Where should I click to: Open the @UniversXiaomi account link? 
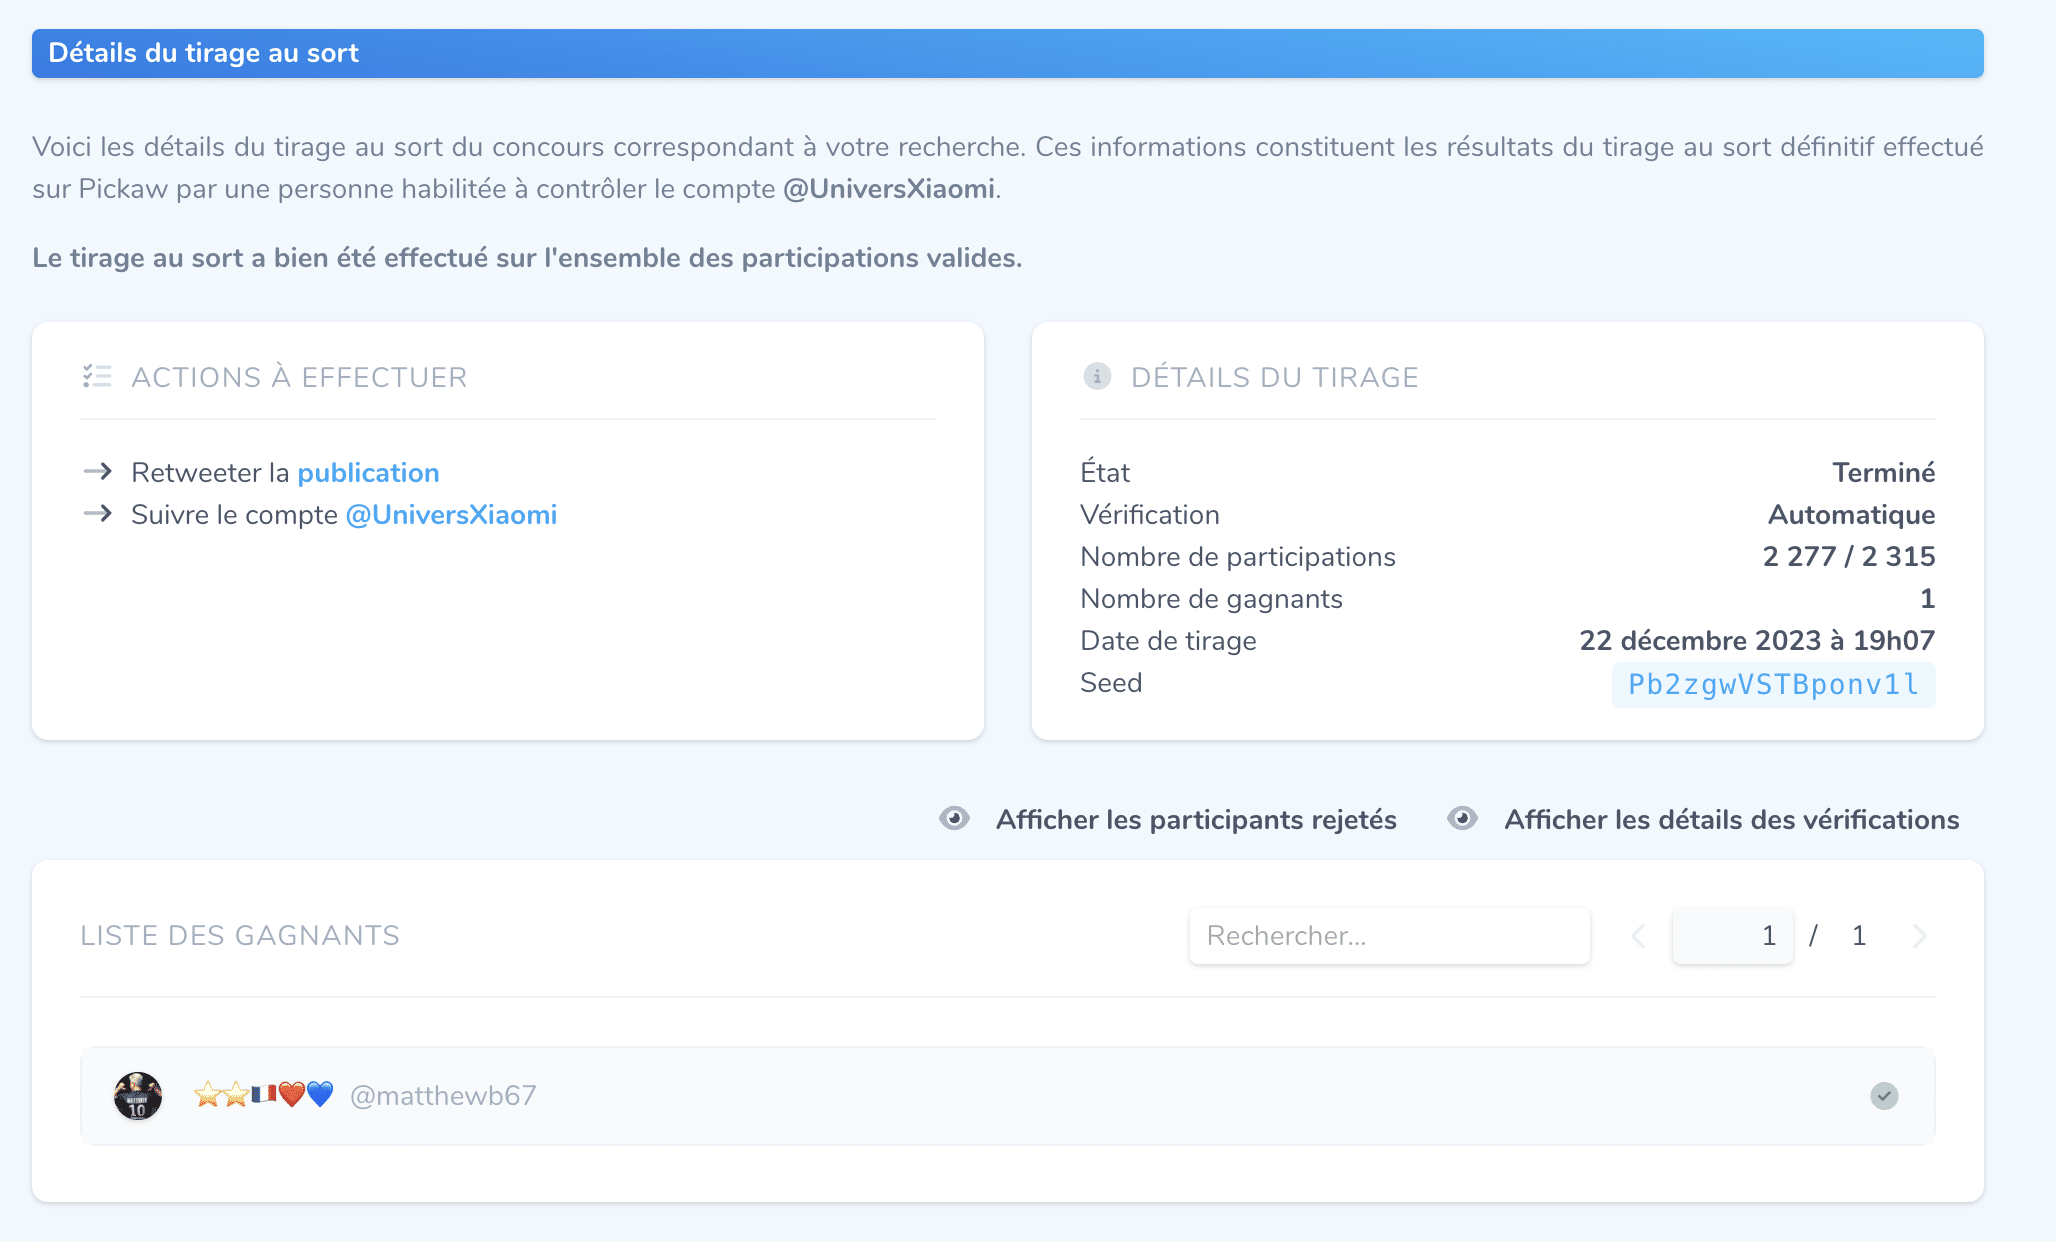click(x=451, y=515)
